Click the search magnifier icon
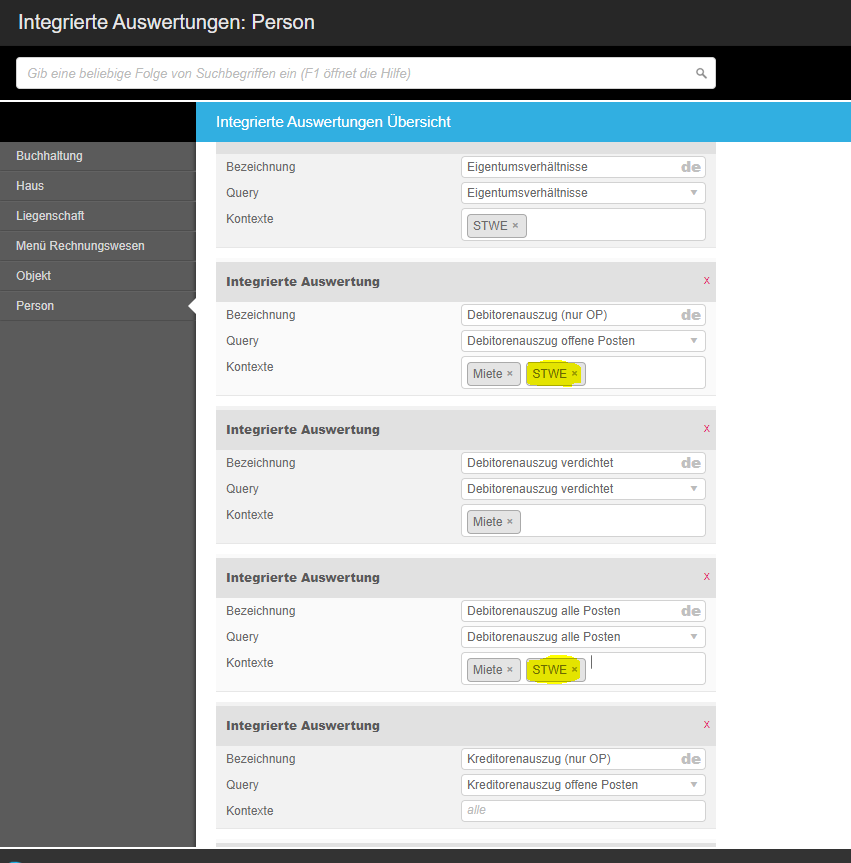851x863 pixels. click(x=701, y=73)
